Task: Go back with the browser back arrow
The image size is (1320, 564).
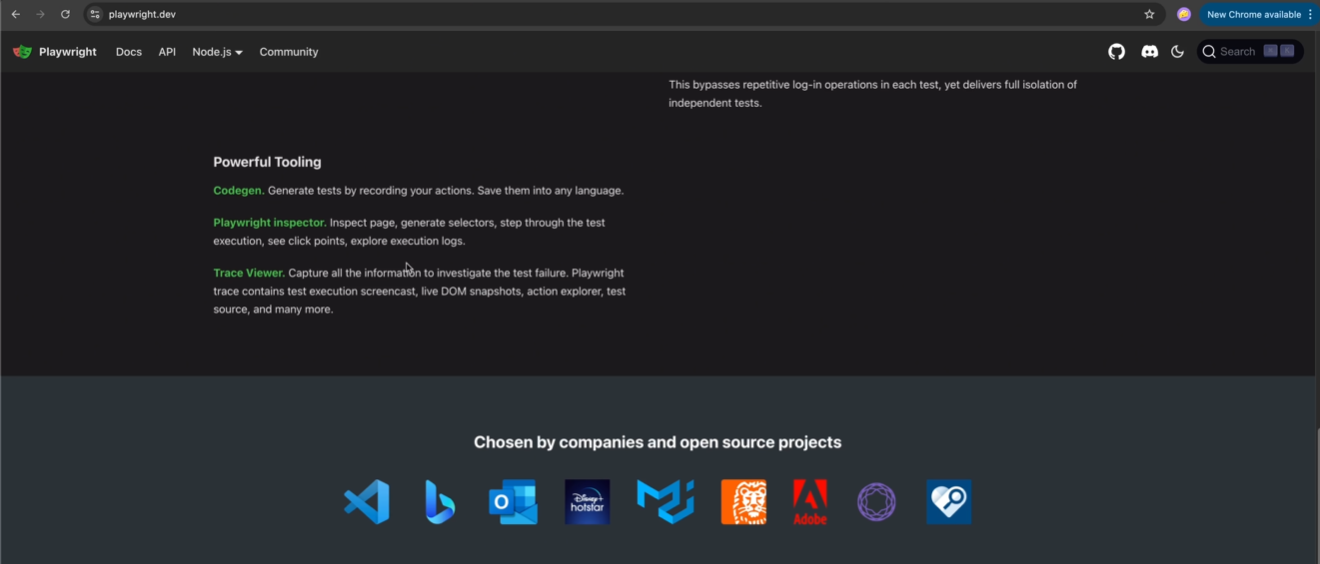Action: coord(16,14)
